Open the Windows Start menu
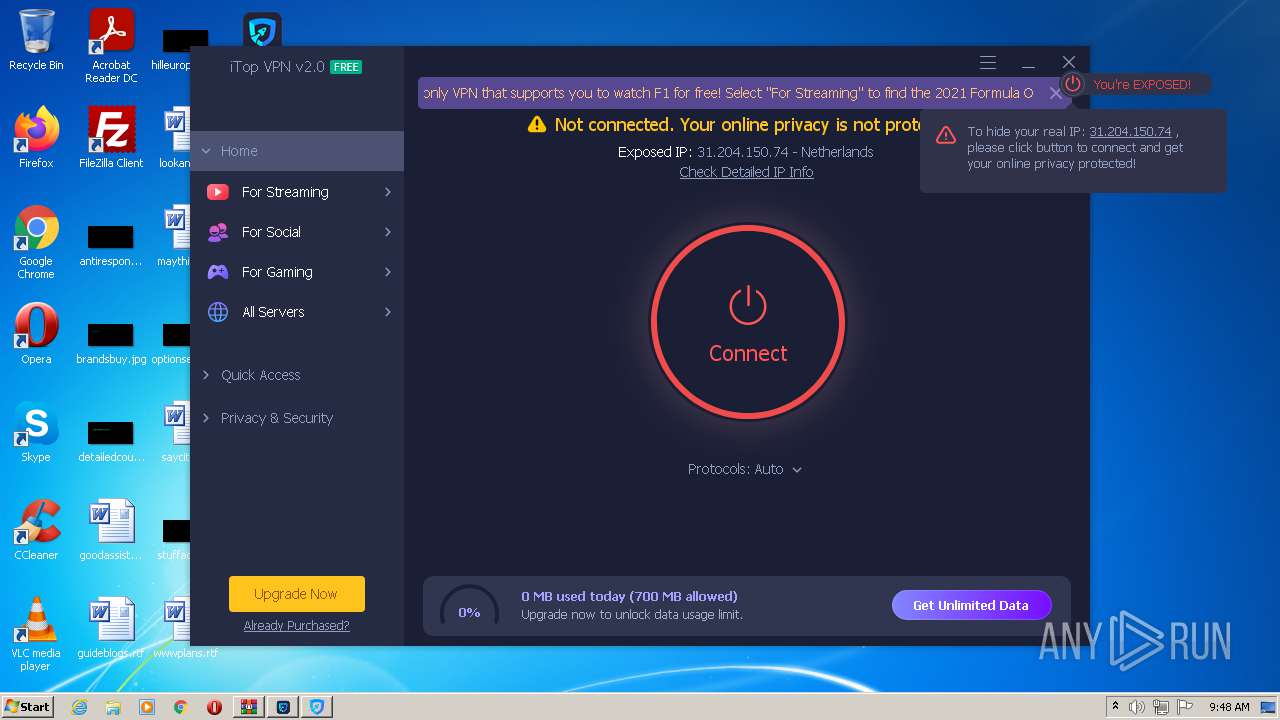 27,707
